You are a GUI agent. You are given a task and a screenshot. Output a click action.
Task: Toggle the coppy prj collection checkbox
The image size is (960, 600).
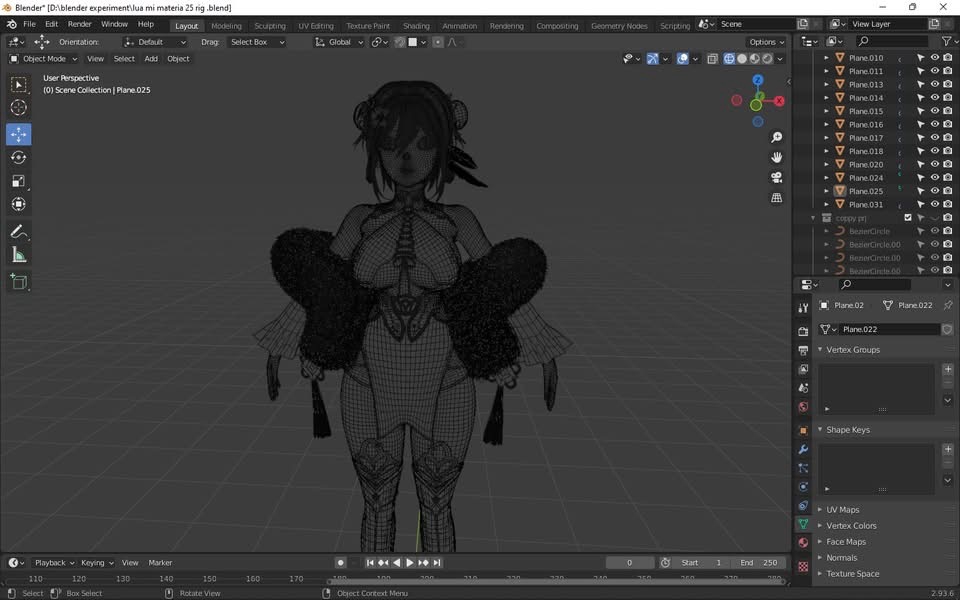(908, 218)
